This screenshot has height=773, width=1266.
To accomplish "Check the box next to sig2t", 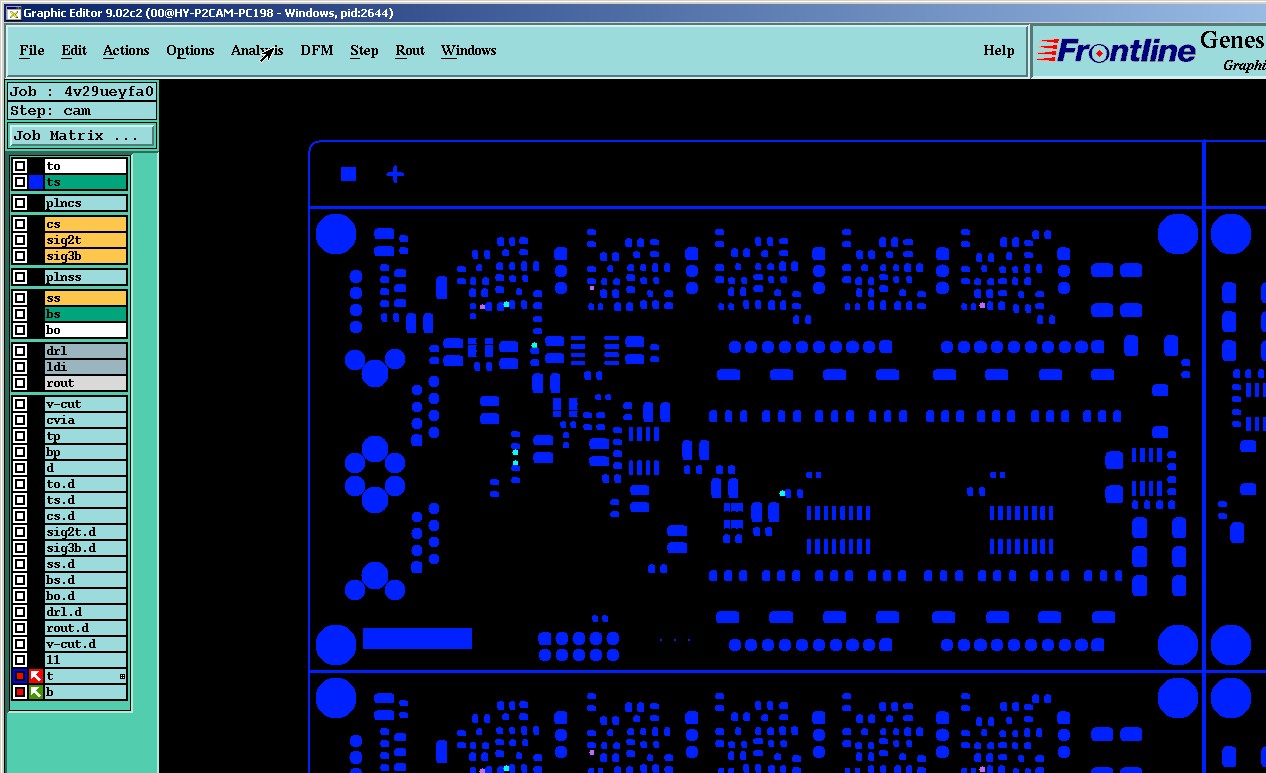I will 20,240.
